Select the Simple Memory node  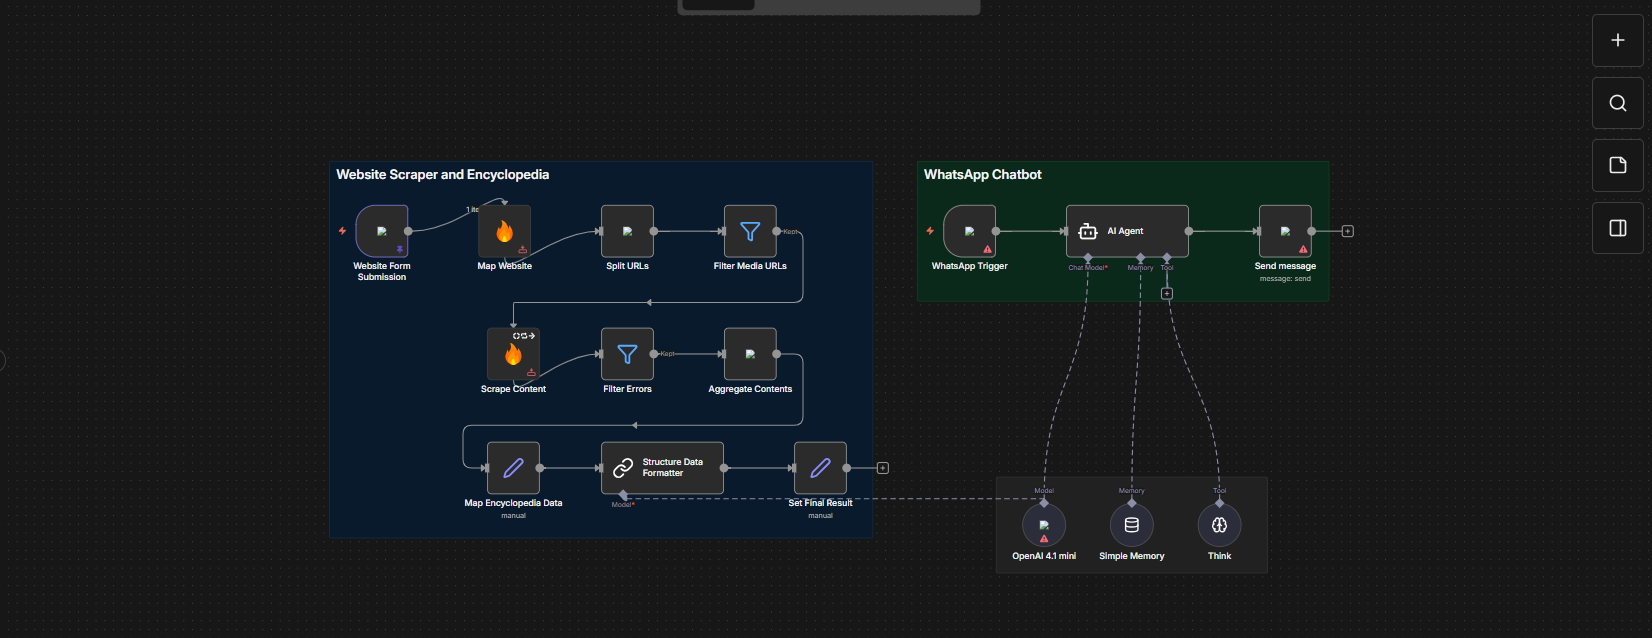coord(1132,525)
